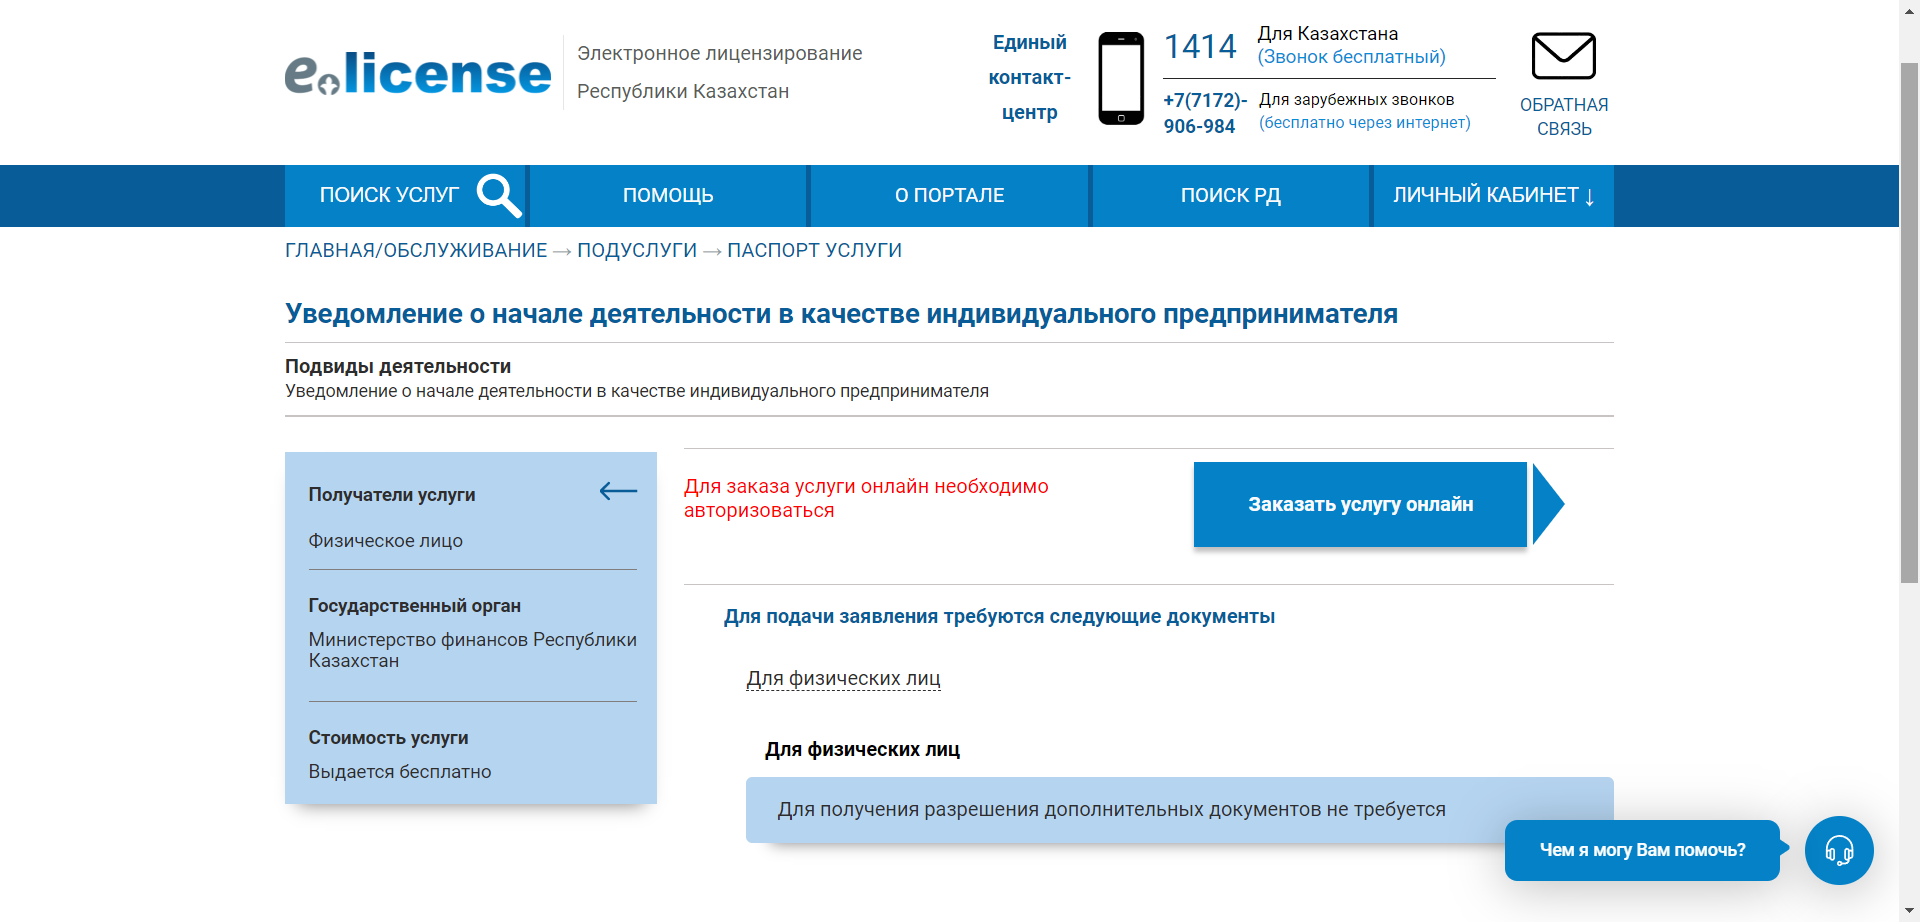Click the 1414 phone number
Image resolution: width=1920 pixels, height=922 pixels.
pyautogui.click(x=1200, y=47)
